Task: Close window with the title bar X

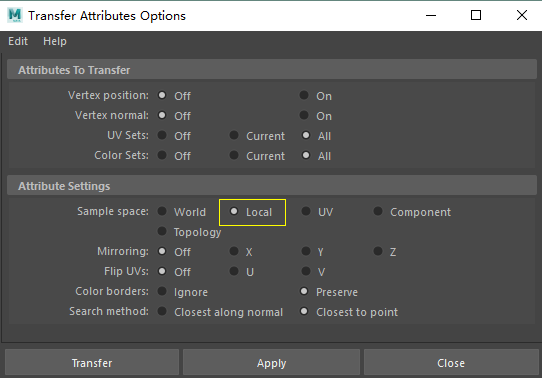Action: [522, 15]
